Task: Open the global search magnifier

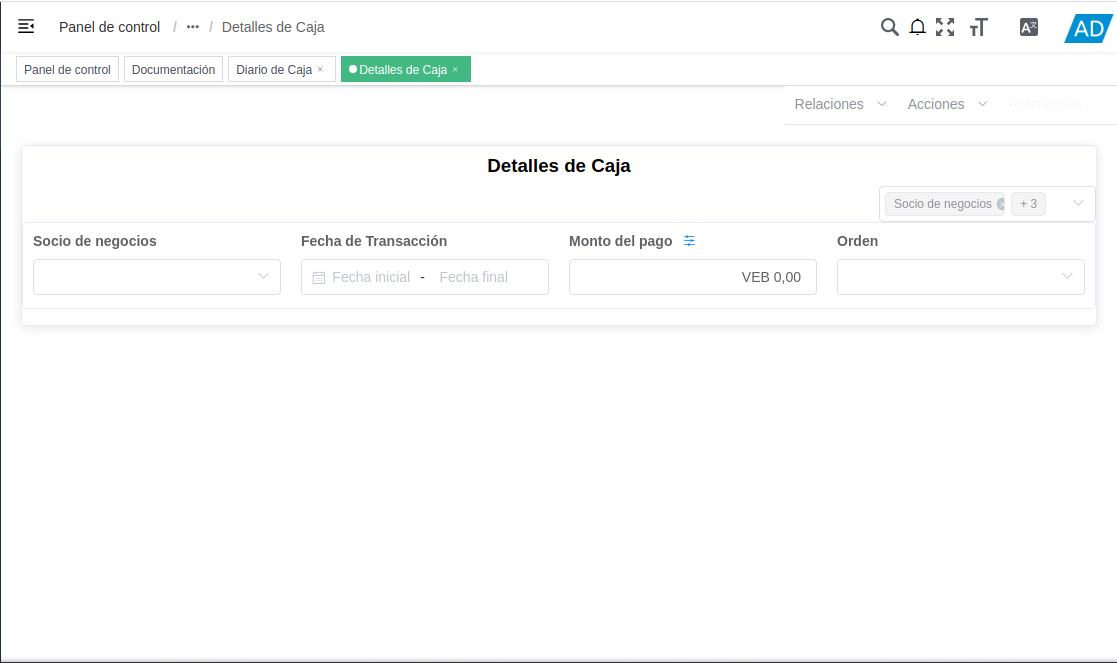Action: (x=890, y=27)
